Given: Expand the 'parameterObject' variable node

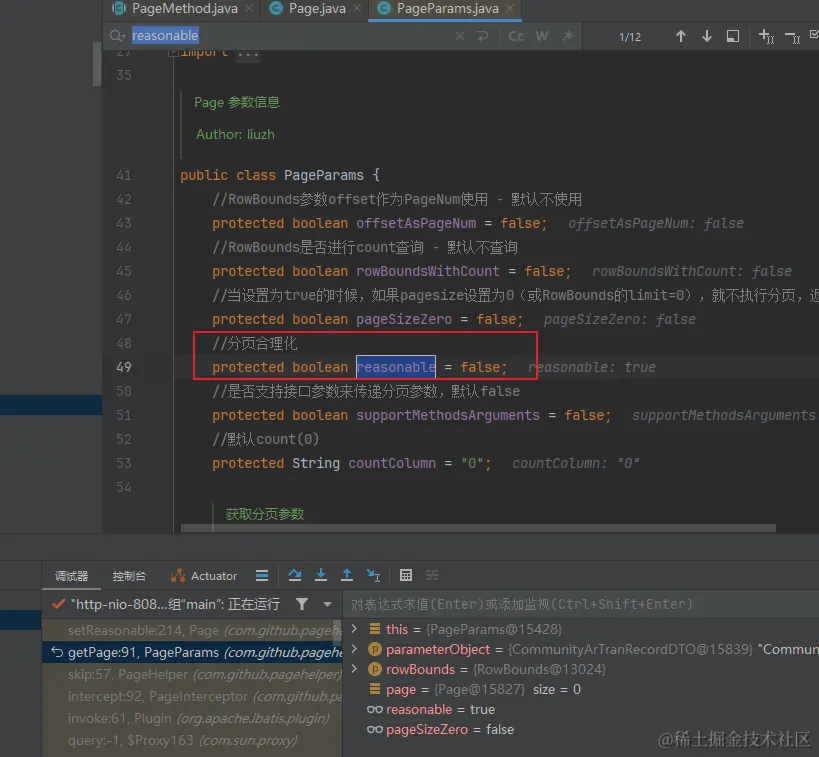Looking at the screenshot, I should [x=354, y=649].
